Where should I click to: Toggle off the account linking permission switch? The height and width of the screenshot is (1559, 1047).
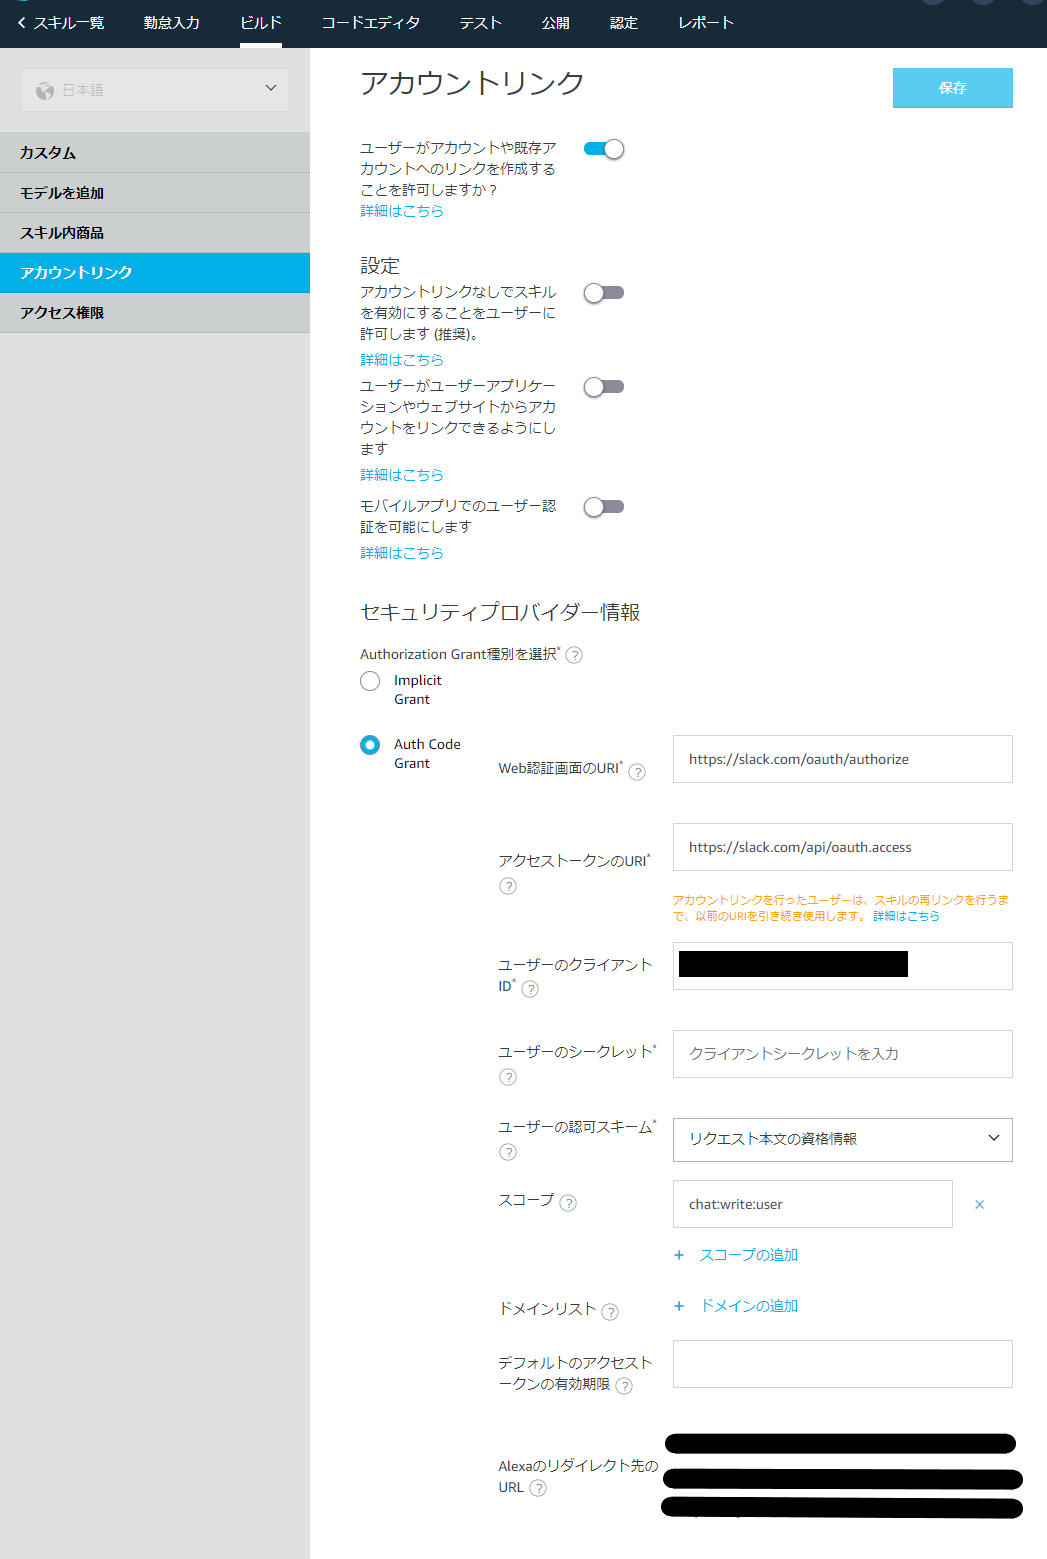[604, 149]
